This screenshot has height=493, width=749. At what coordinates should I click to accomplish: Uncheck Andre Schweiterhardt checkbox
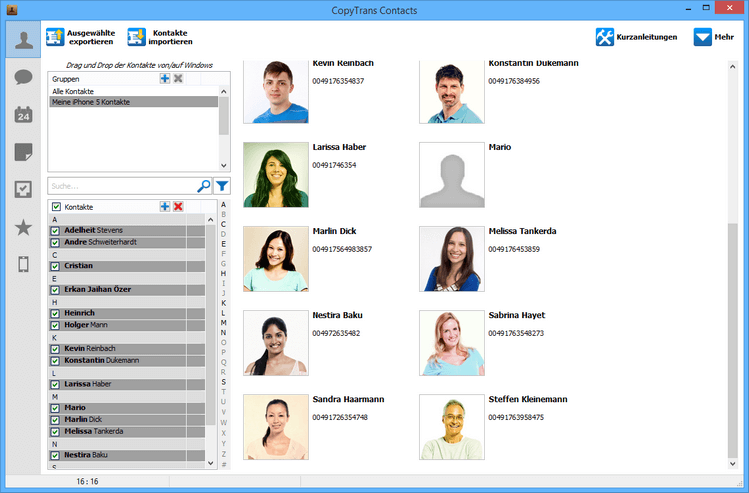55,243
